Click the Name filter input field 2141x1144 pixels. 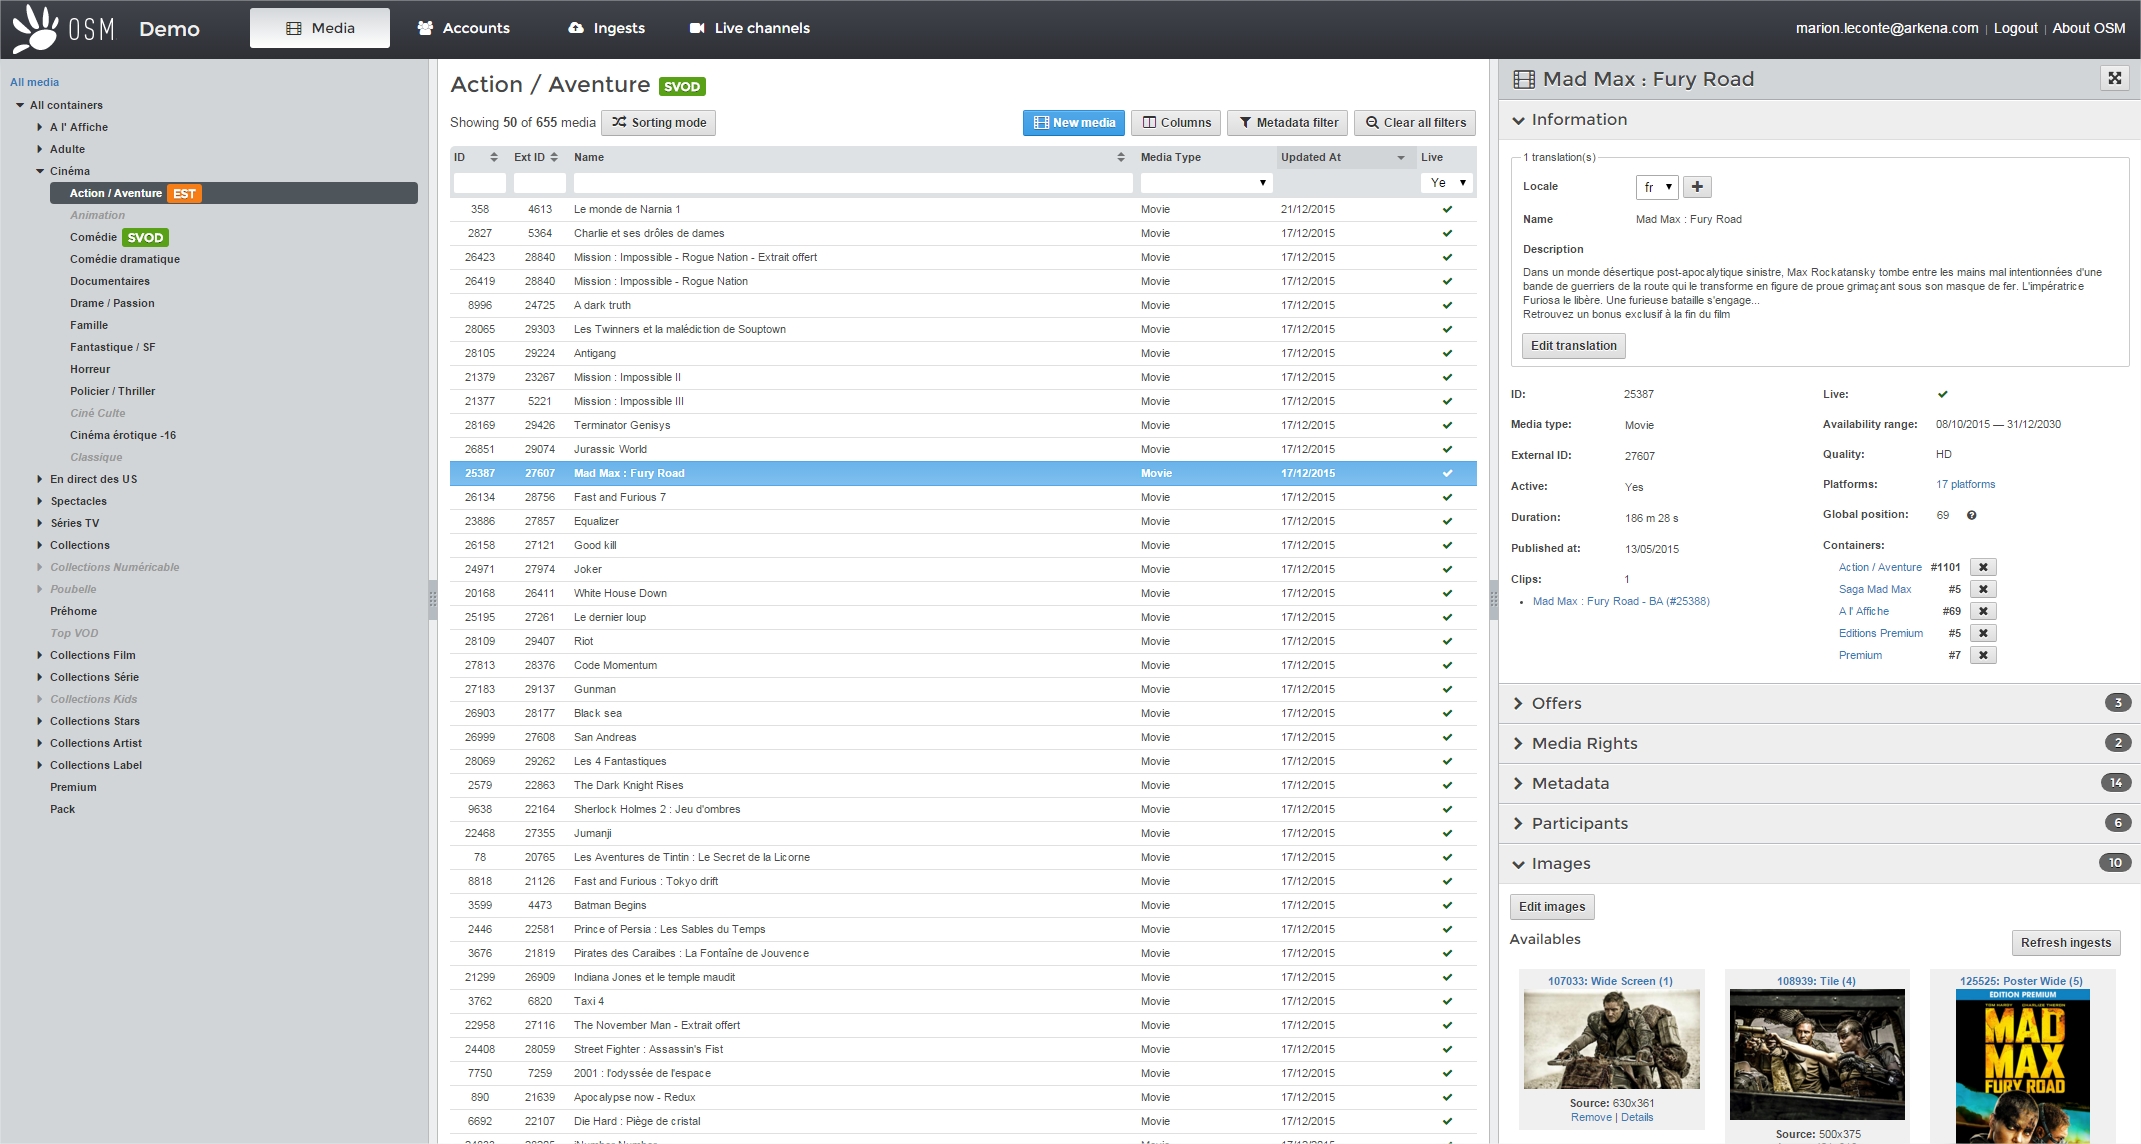[x=852, y=183]
